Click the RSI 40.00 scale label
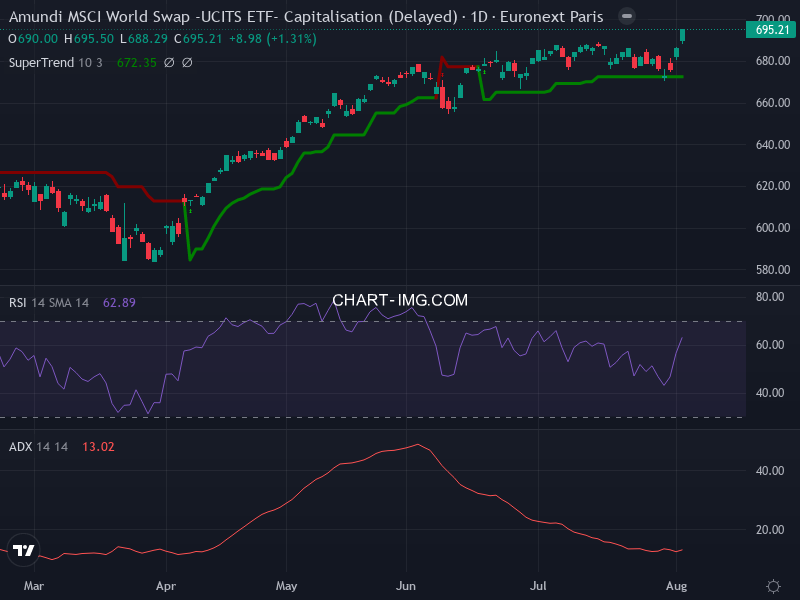This screenshot has height=600, width=800. click(770, 393)
